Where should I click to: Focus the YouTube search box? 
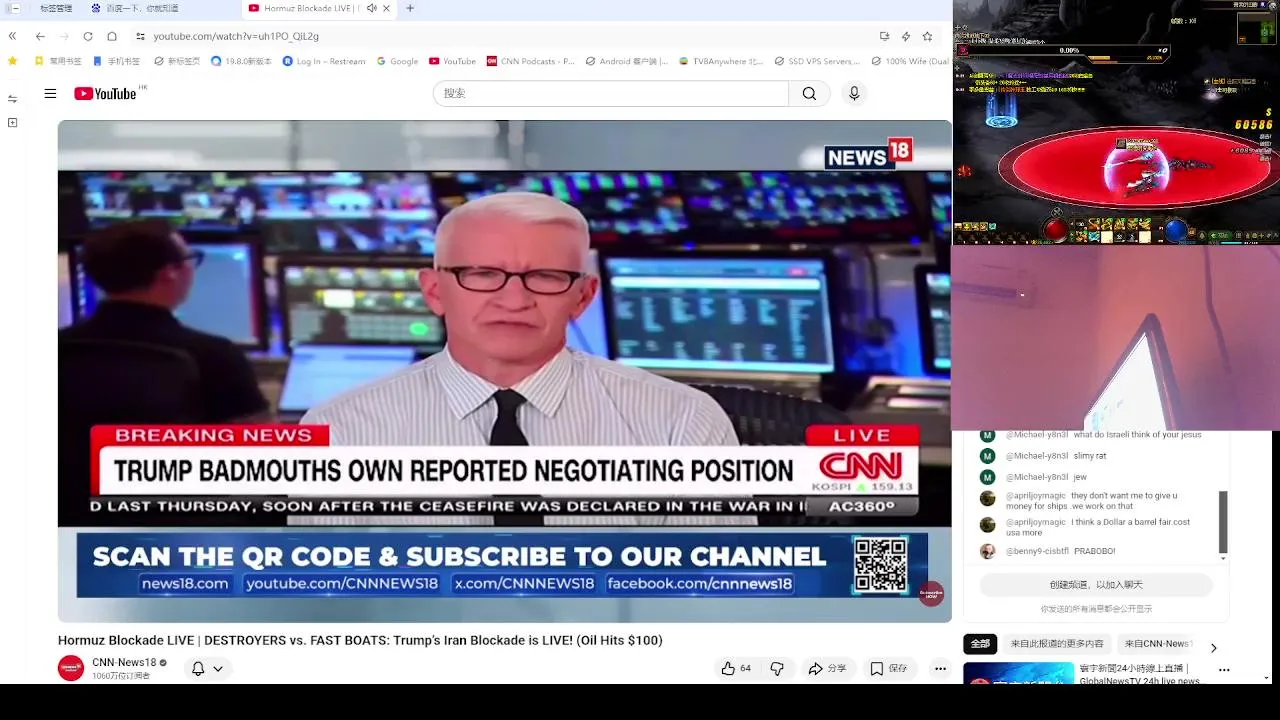611,93
